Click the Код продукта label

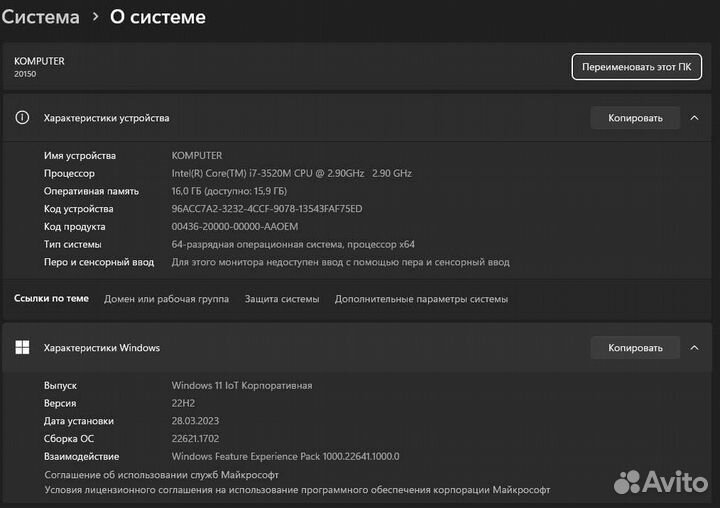tap(74, 226)
